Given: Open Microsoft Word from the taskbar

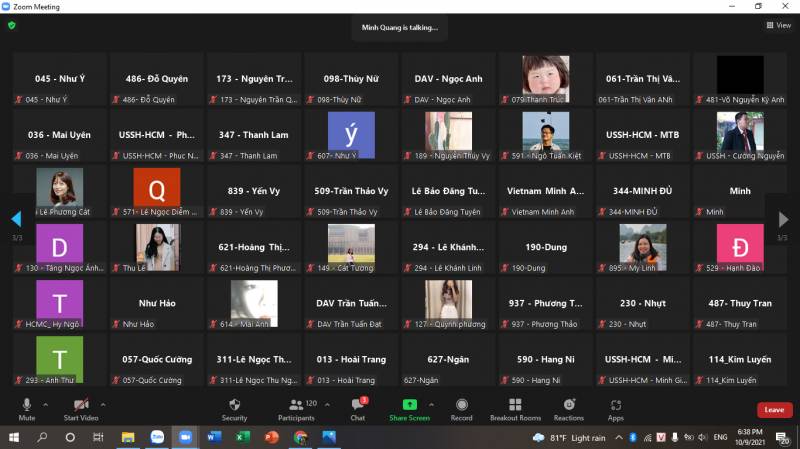Looking at the screenshot, I should (214, 437).
